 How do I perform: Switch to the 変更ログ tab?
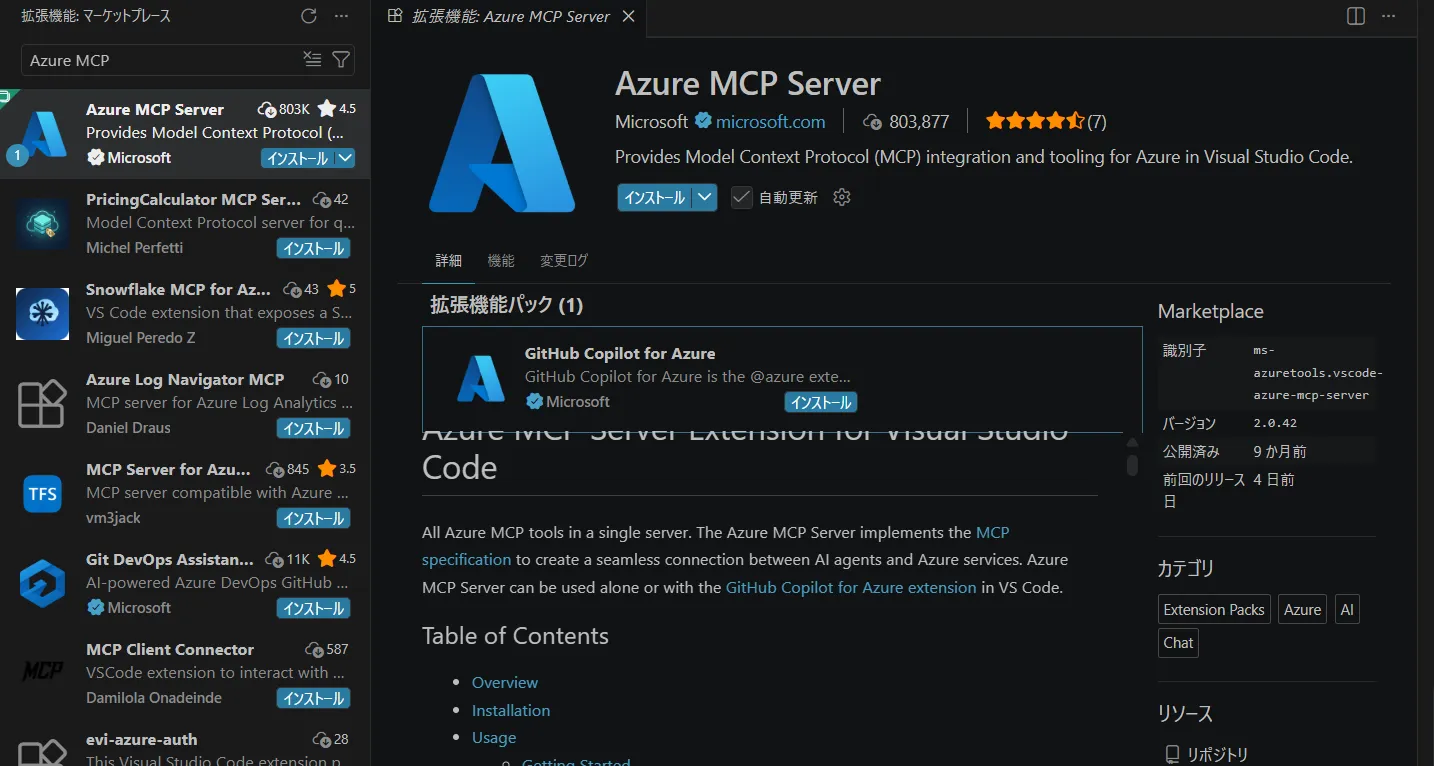[x=563, y=260]
